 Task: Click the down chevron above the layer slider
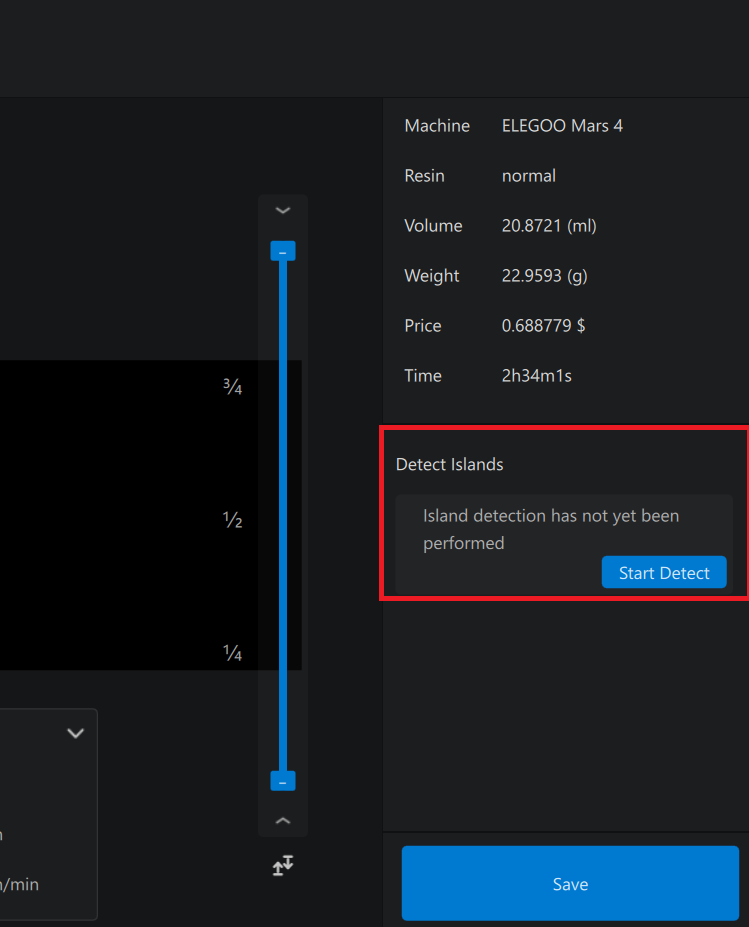pyautogui.click(x=283, y=211)
